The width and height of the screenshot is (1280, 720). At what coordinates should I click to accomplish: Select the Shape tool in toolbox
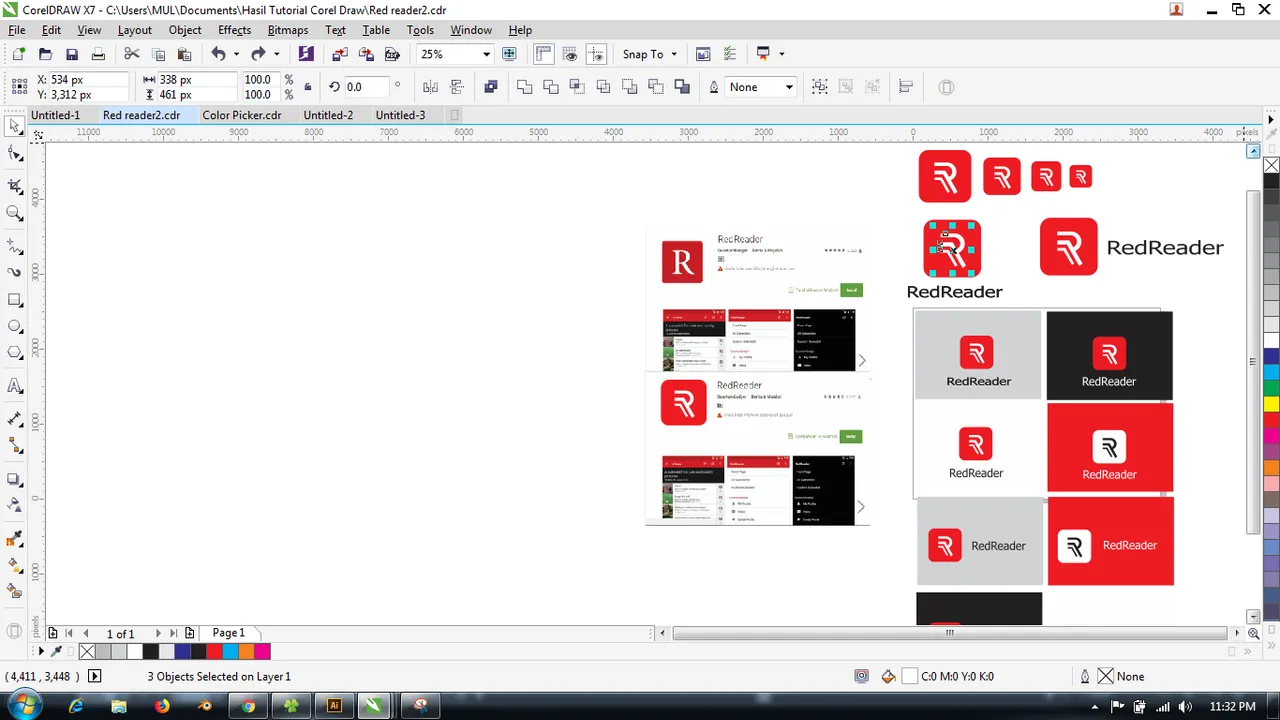click(x=15, y=155)
